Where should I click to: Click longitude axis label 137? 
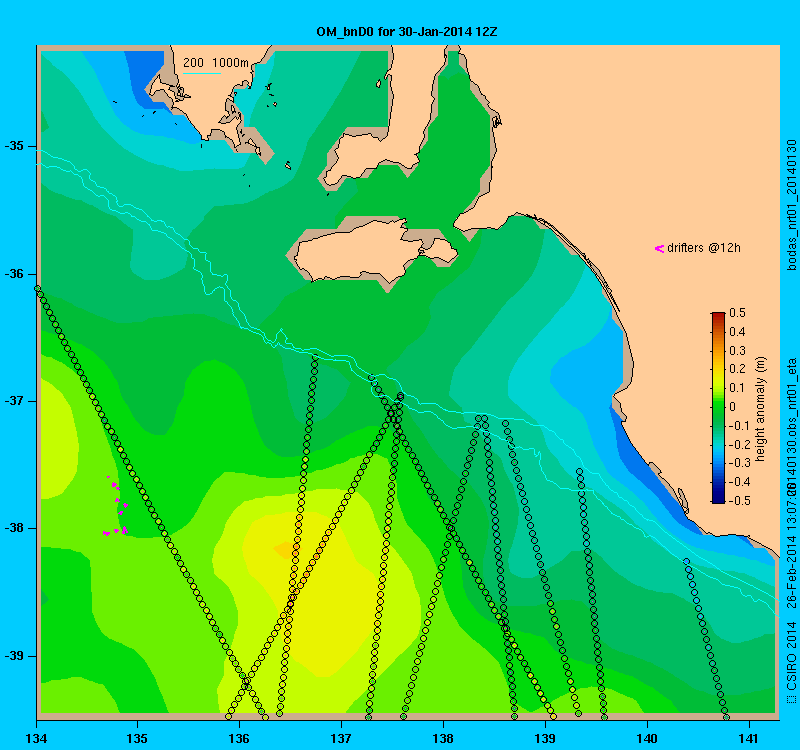[x=341, y=738]
